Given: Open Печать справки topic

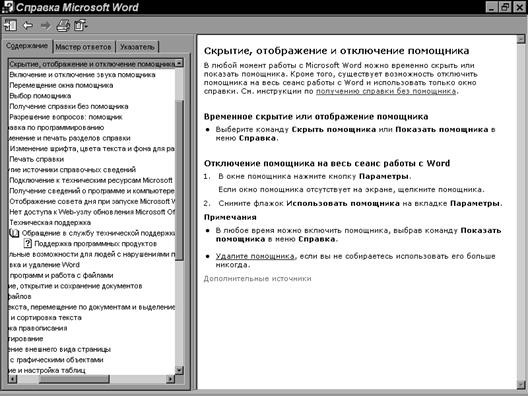Looking at the screenshot, I should click(37, 159).
